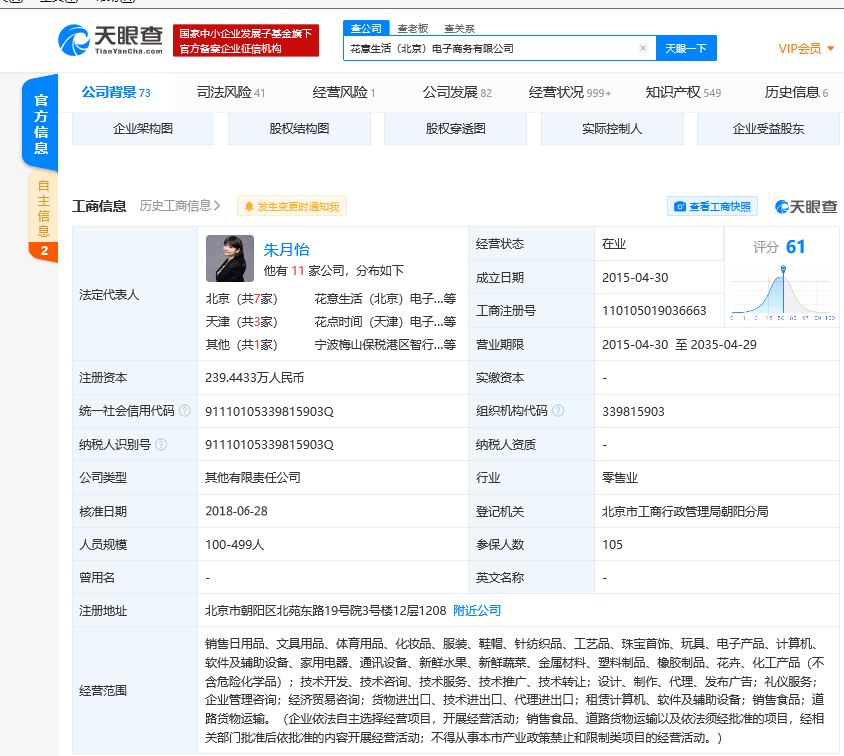Click 北京（共7家） region count
The width and height of the screenshot is (844, 756).
242,299
